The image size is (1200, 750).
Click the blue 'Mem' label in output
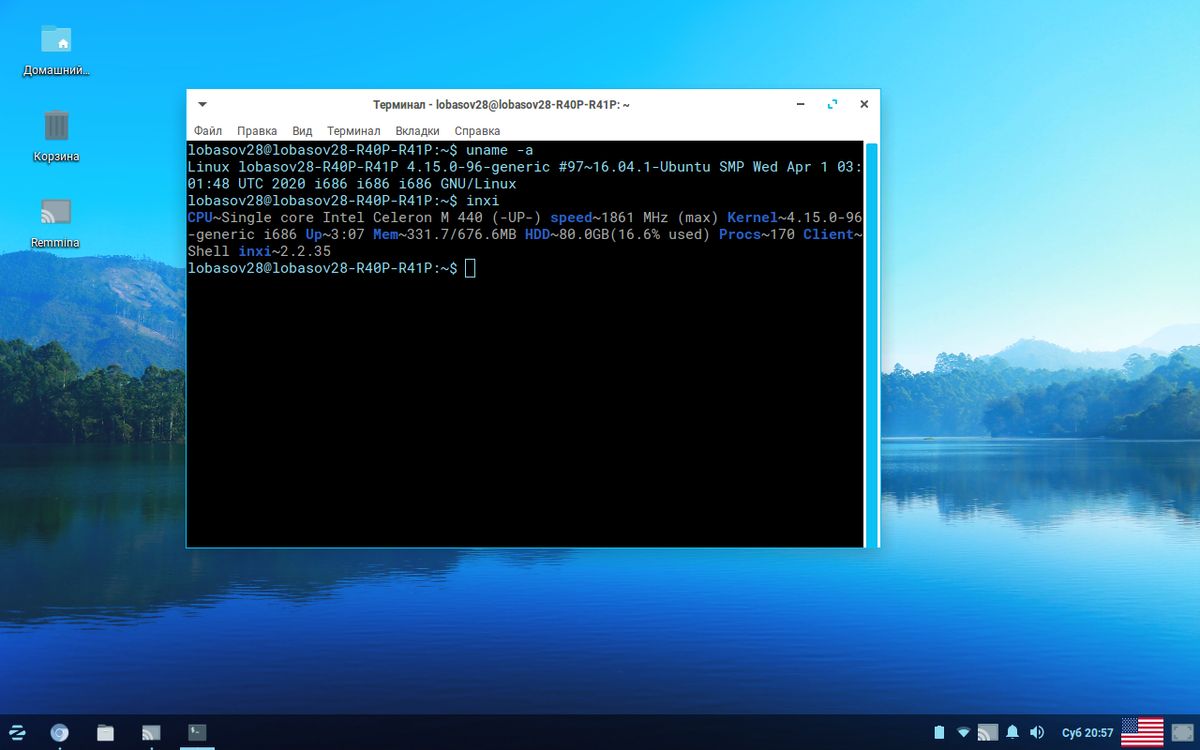pos(386,235)
